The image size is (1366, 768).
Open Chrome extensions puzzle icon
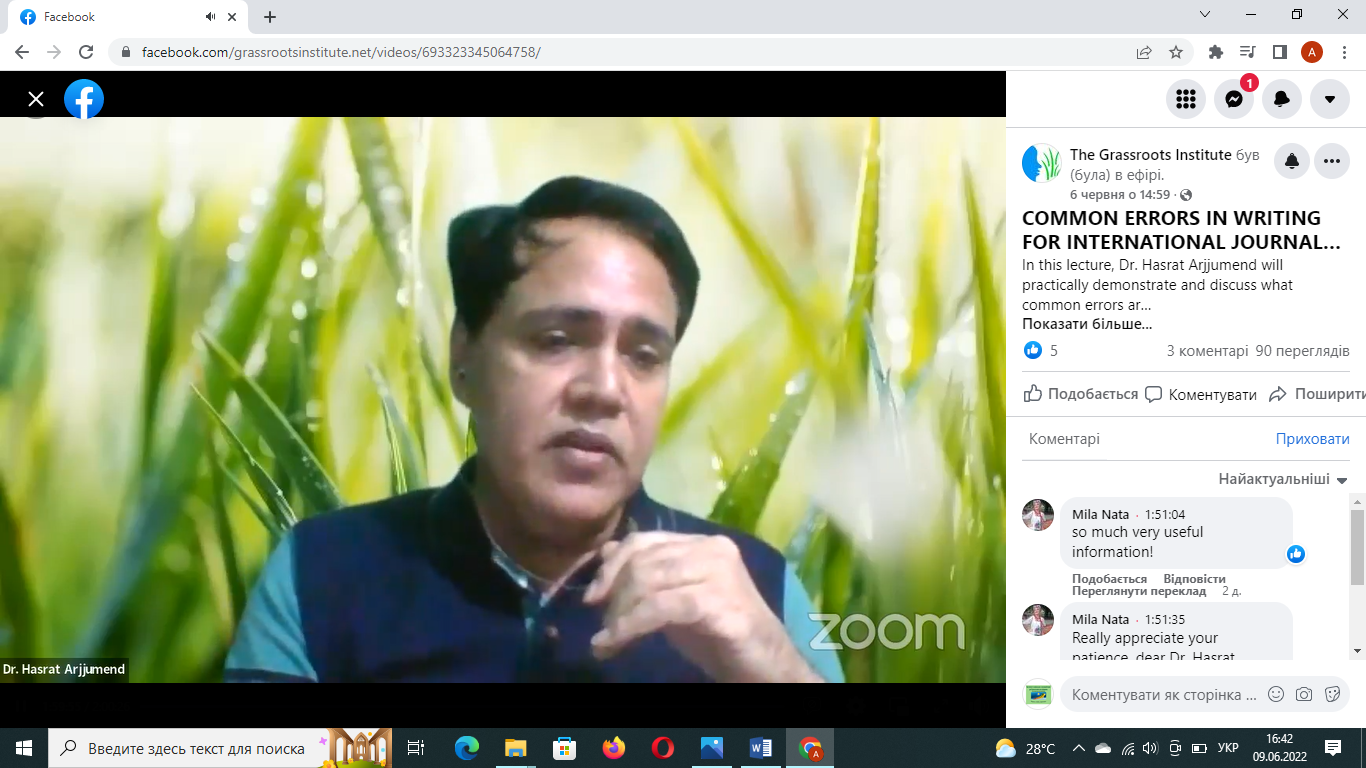[1216, 52]
